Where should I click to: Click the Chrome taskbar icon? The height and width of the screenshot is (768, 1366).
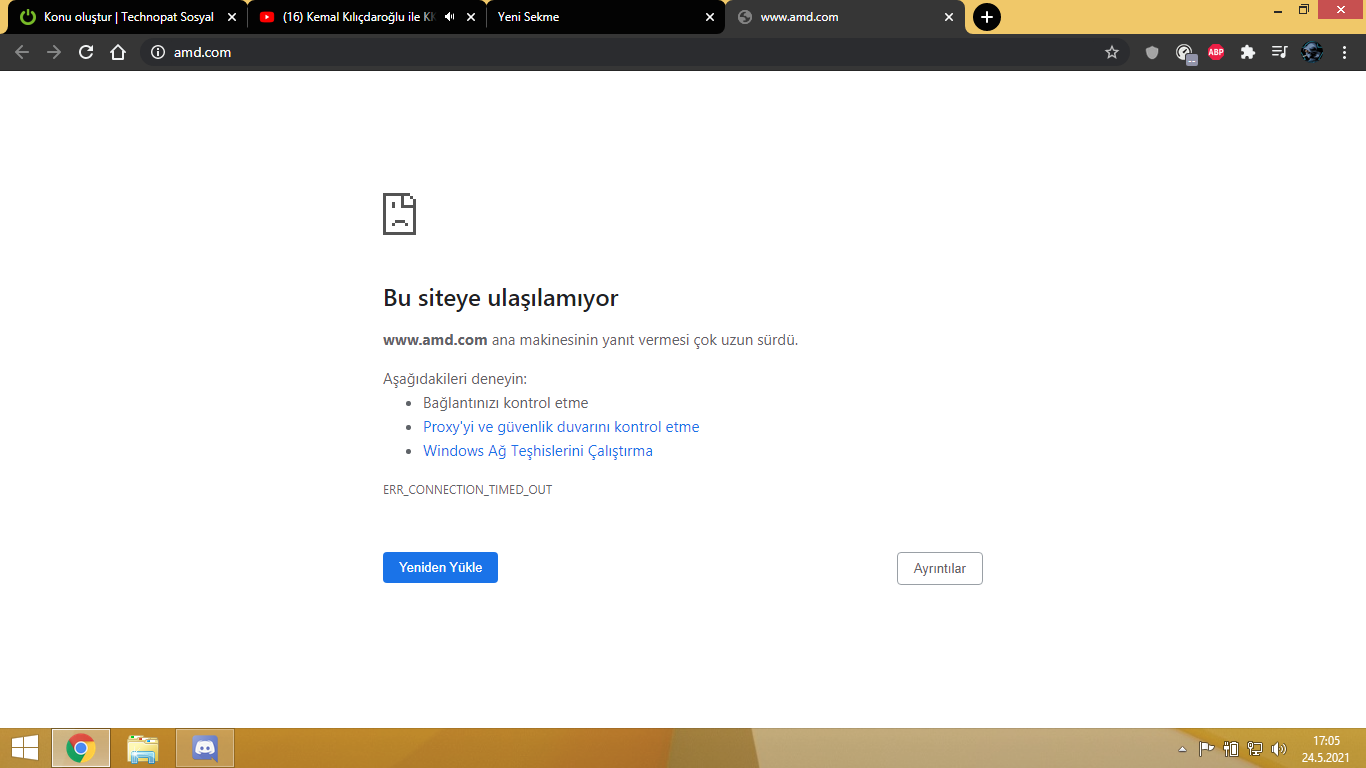pyautogui.click(x=81, y=748)
